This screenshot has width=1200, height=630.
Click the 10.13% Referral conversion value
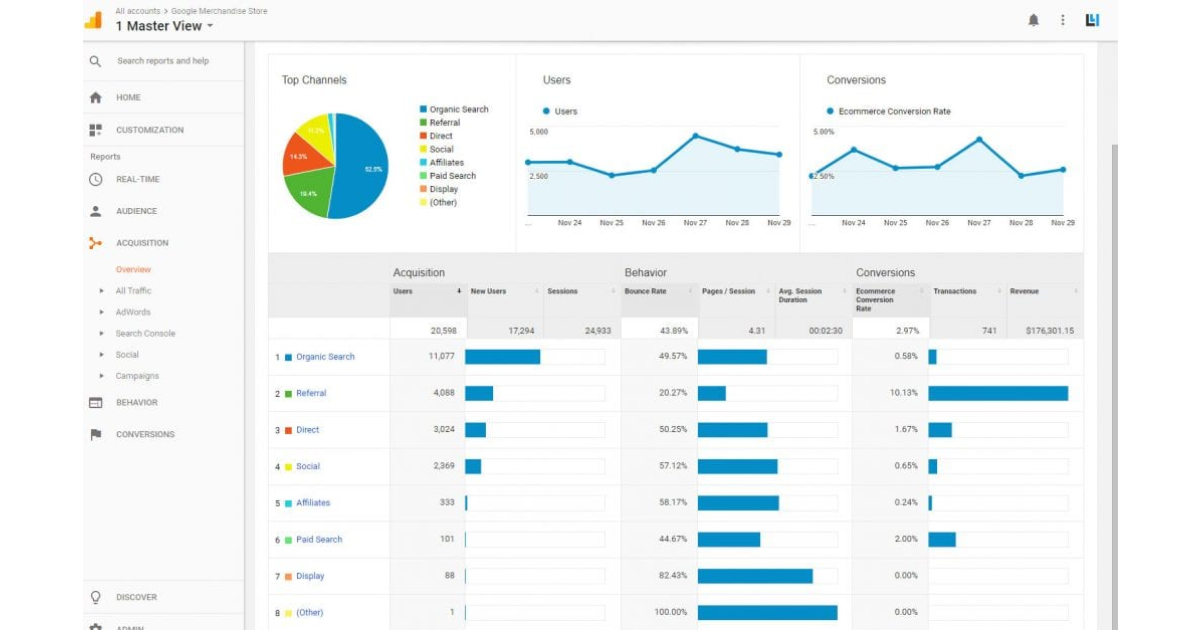point(904,393)
